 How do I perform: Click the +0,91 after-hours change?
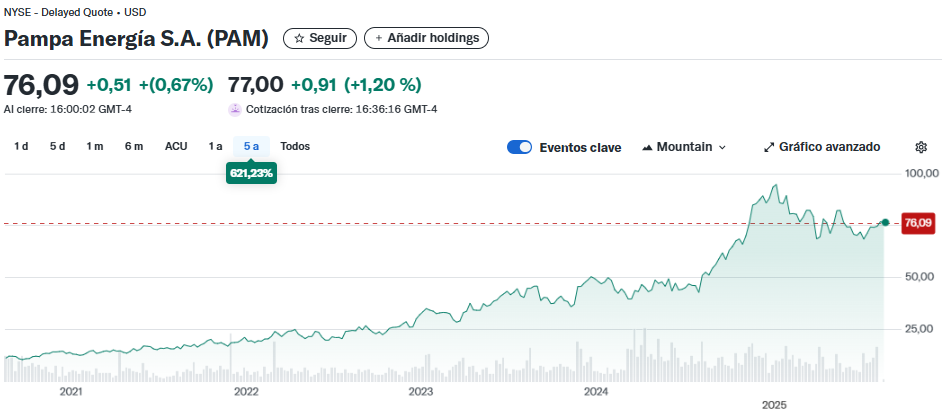(314, 85)
